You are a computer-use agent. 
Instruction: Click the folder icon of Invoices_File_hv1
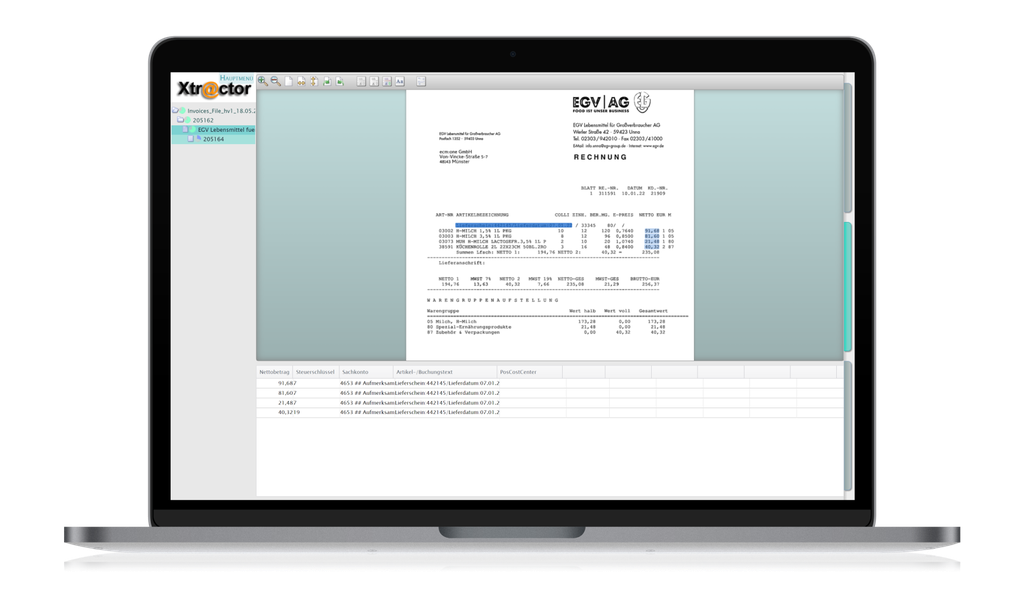176,110
